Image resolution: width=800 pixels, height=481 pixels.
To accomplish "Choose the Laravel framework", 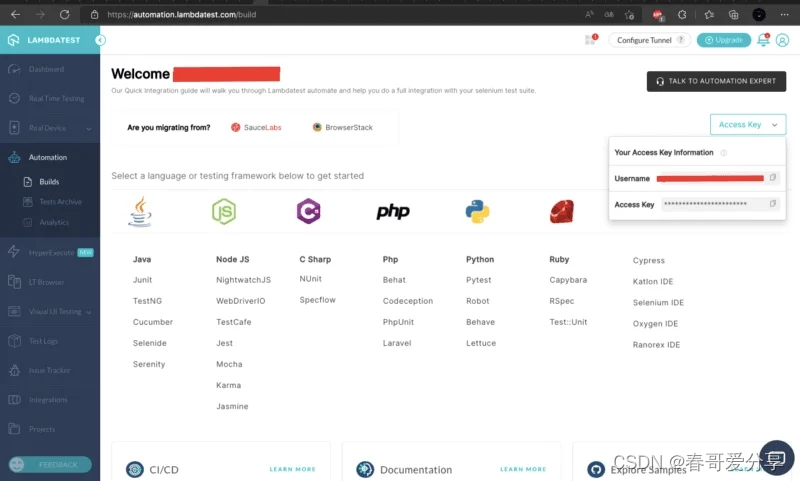I will pyautogui.click(x=397, y=343).
